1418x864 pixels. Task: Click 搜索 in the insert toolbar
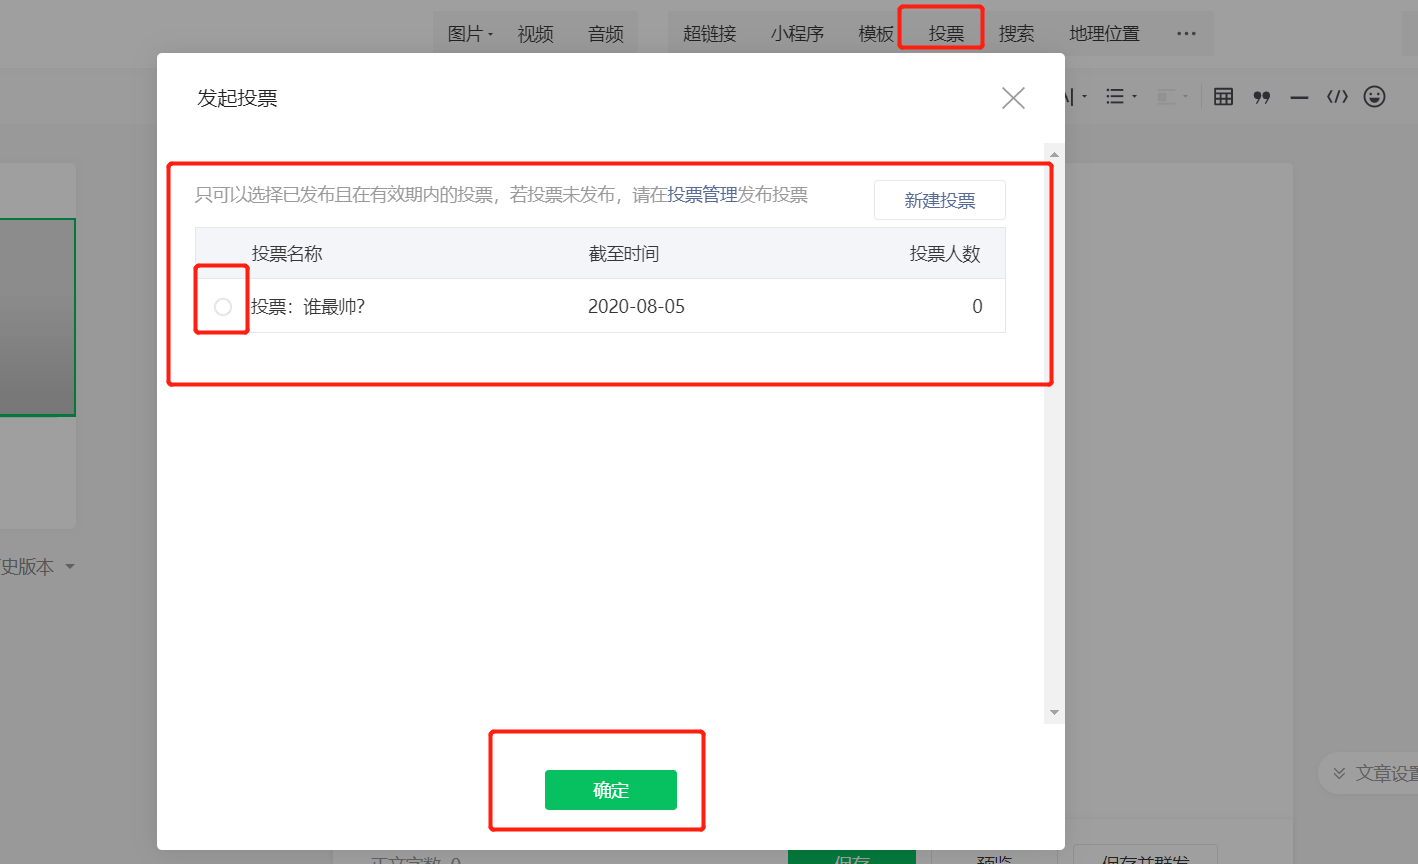[x=1016, y=34]
